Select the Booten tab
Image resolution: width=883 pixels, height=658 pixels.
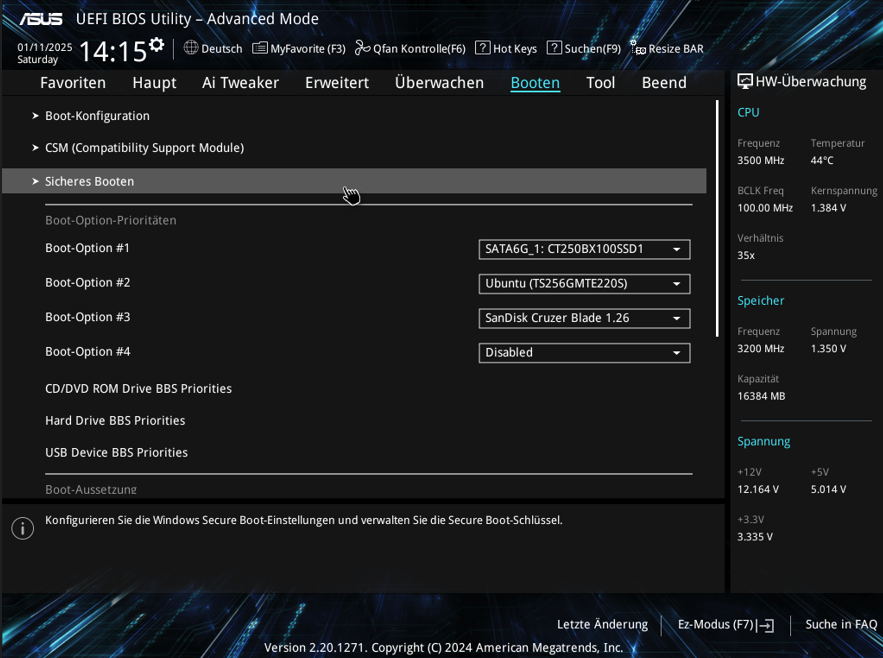coord(535,83)
